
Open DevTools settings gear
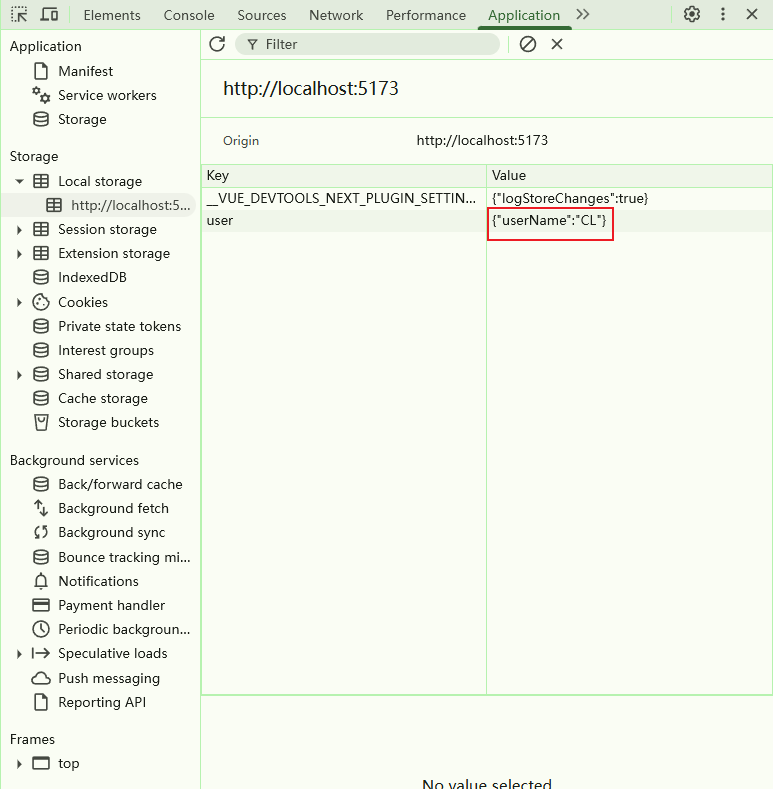(x=692, y=14)
